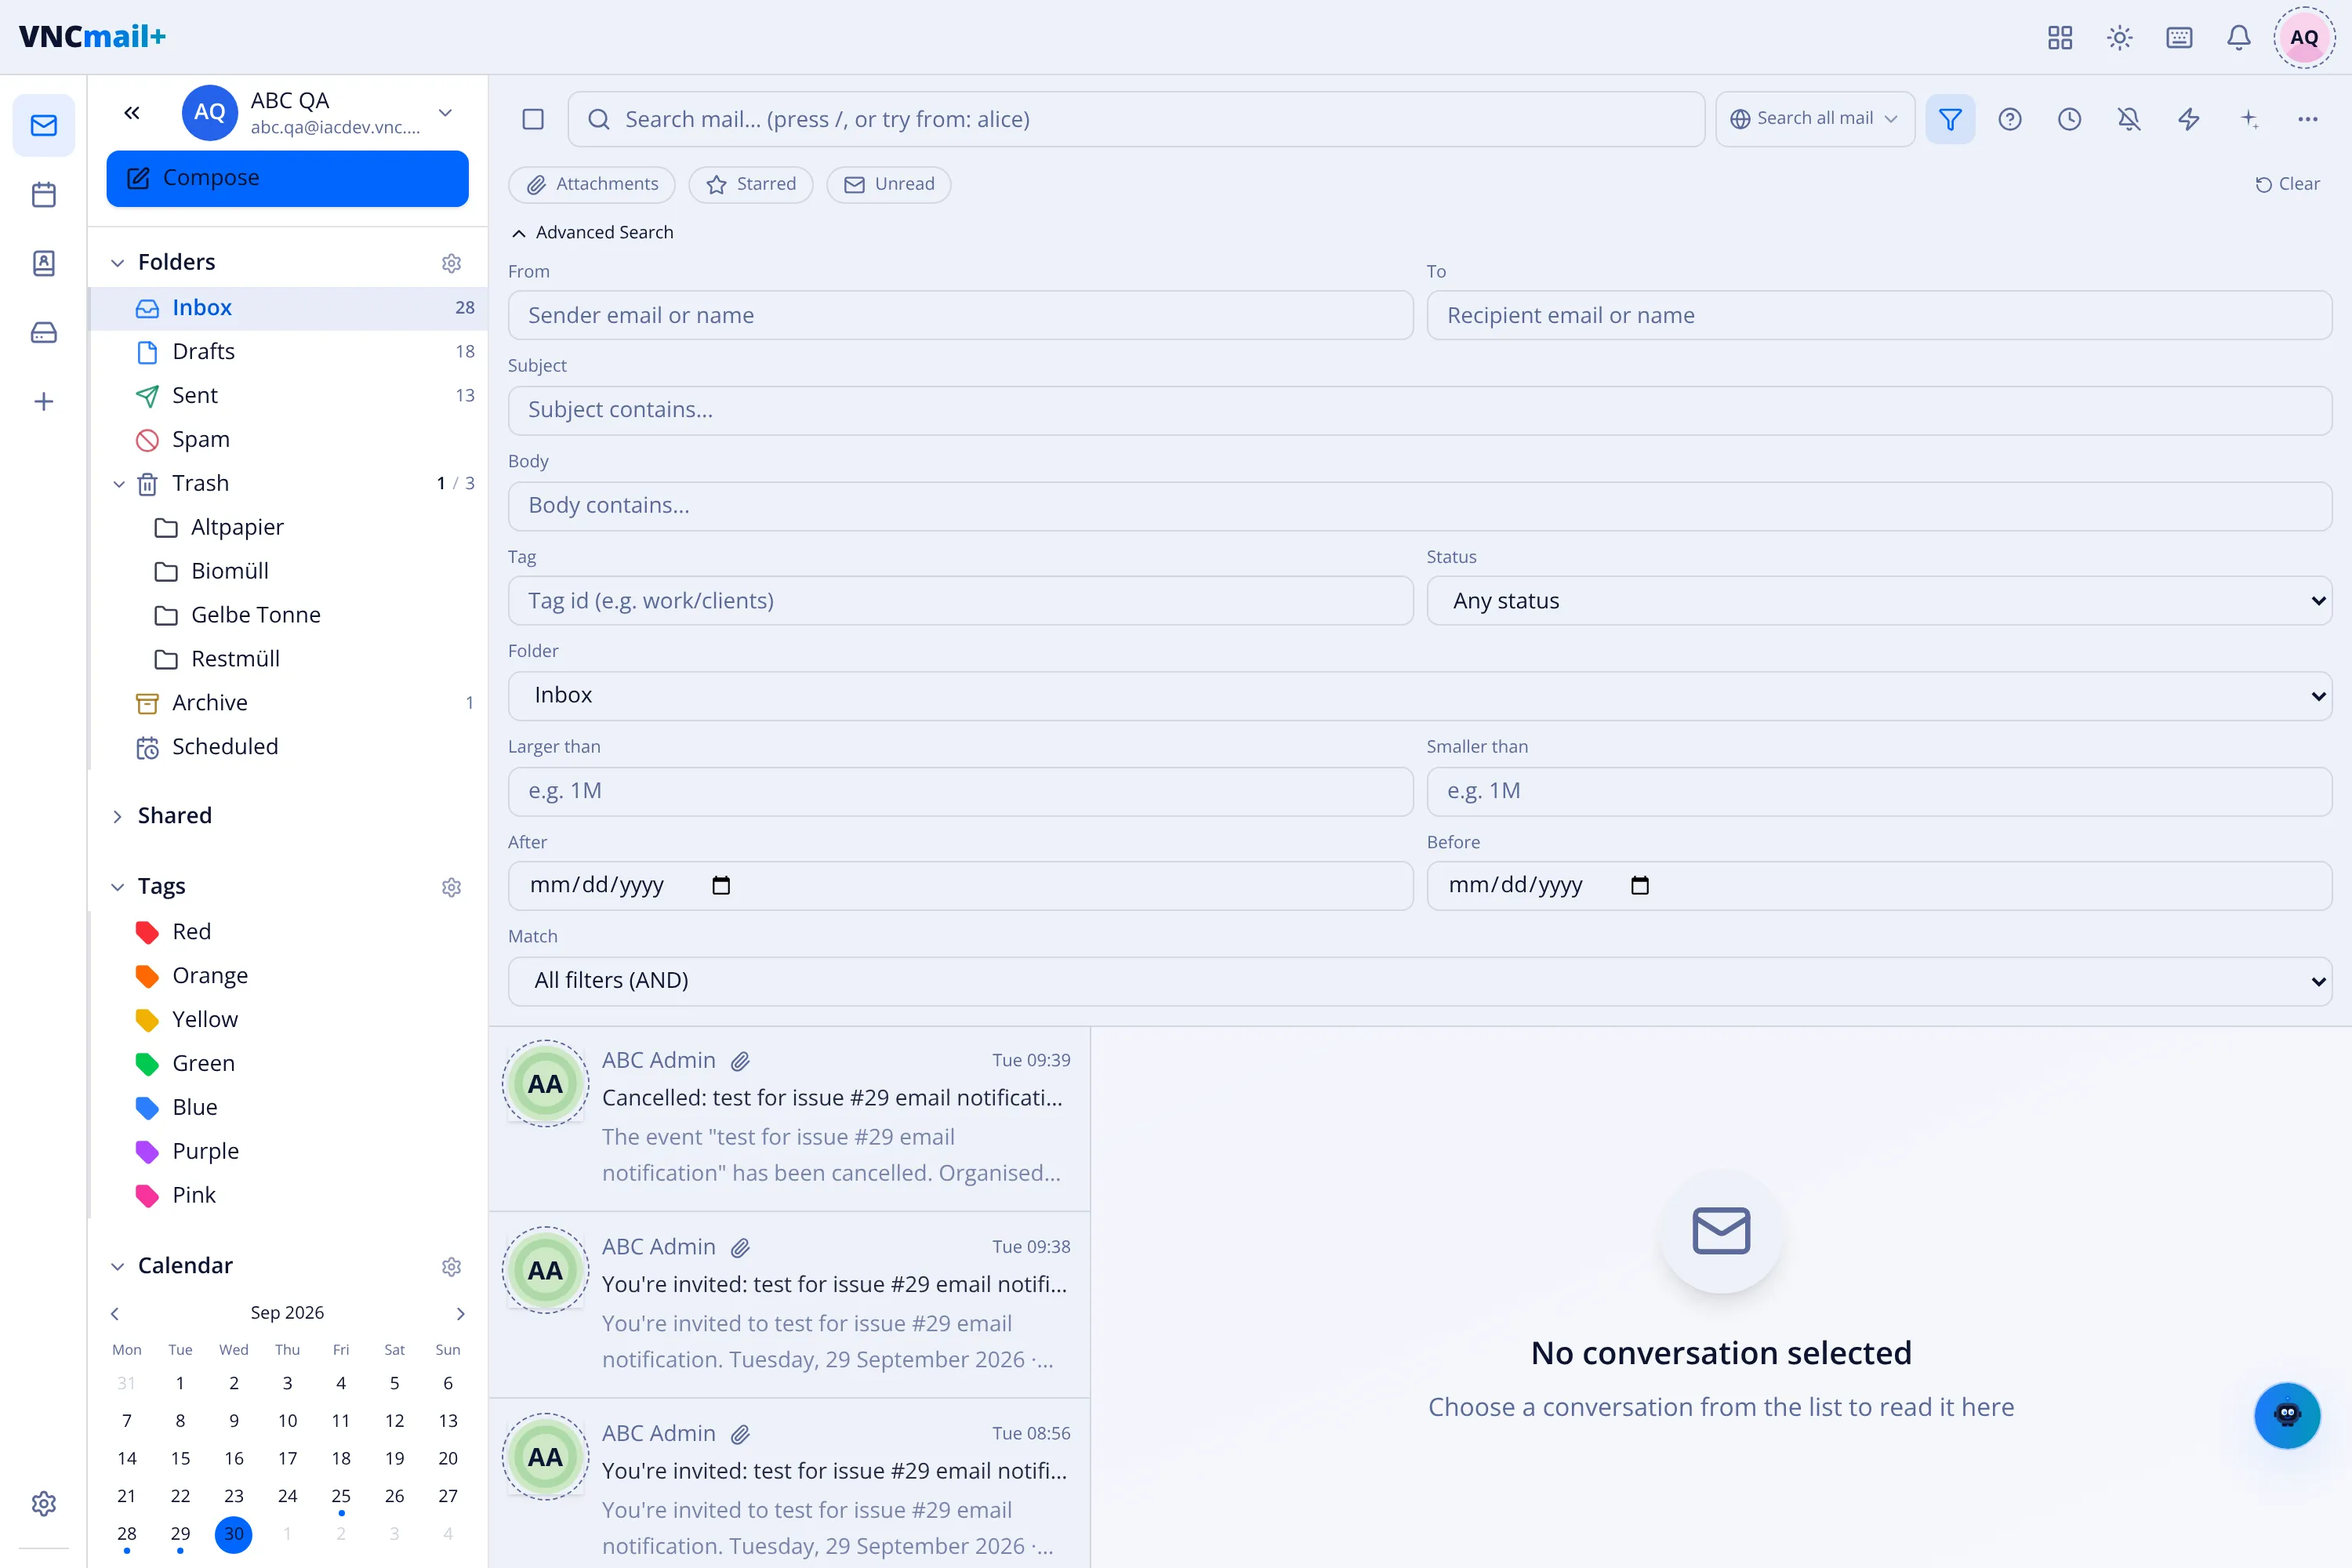The height and width of the screenshot is (1568, 2352).
Task: Click the filter funnel icon
Action: tap(1950, 119)
